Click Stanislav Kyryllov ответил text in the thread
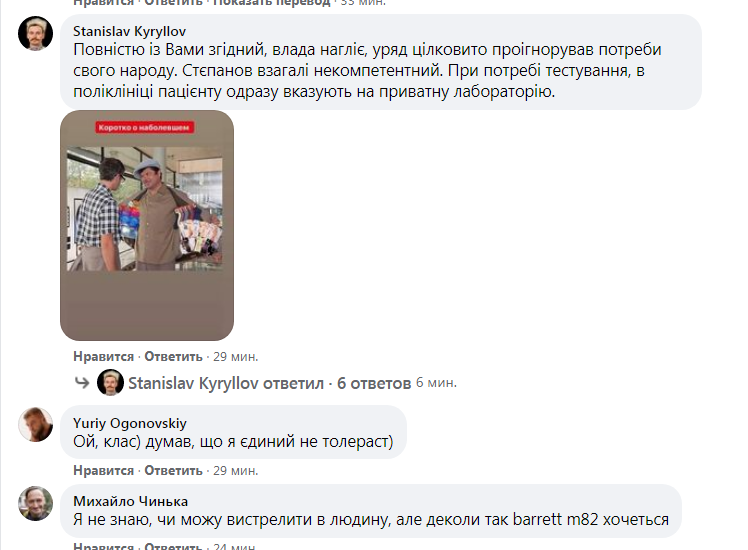This screenshot has height=550, width=748. [226, 383]
